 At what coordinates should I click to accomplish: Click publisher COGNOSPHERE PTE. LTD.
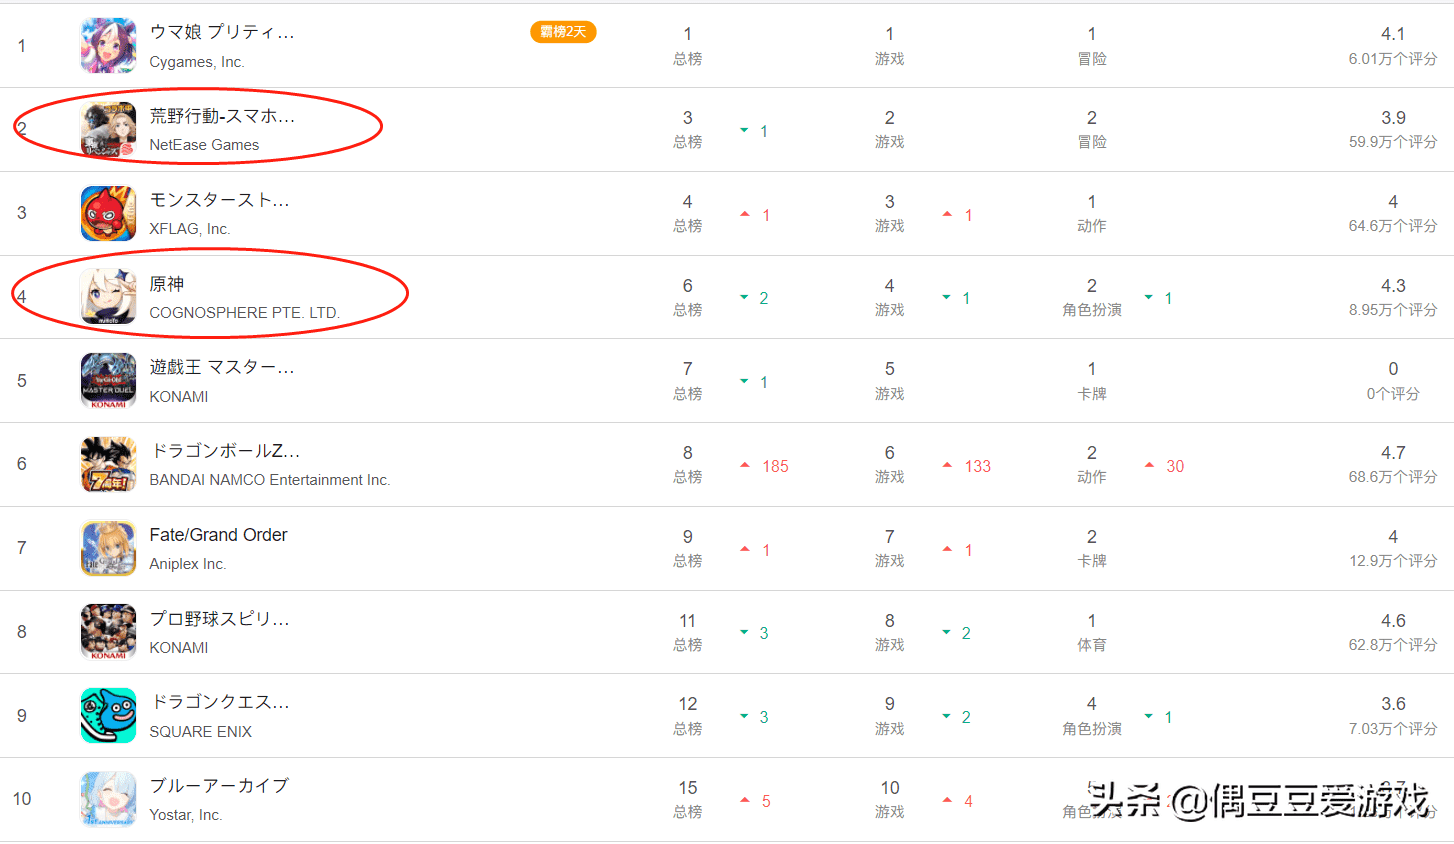click(x=245, y=313)
